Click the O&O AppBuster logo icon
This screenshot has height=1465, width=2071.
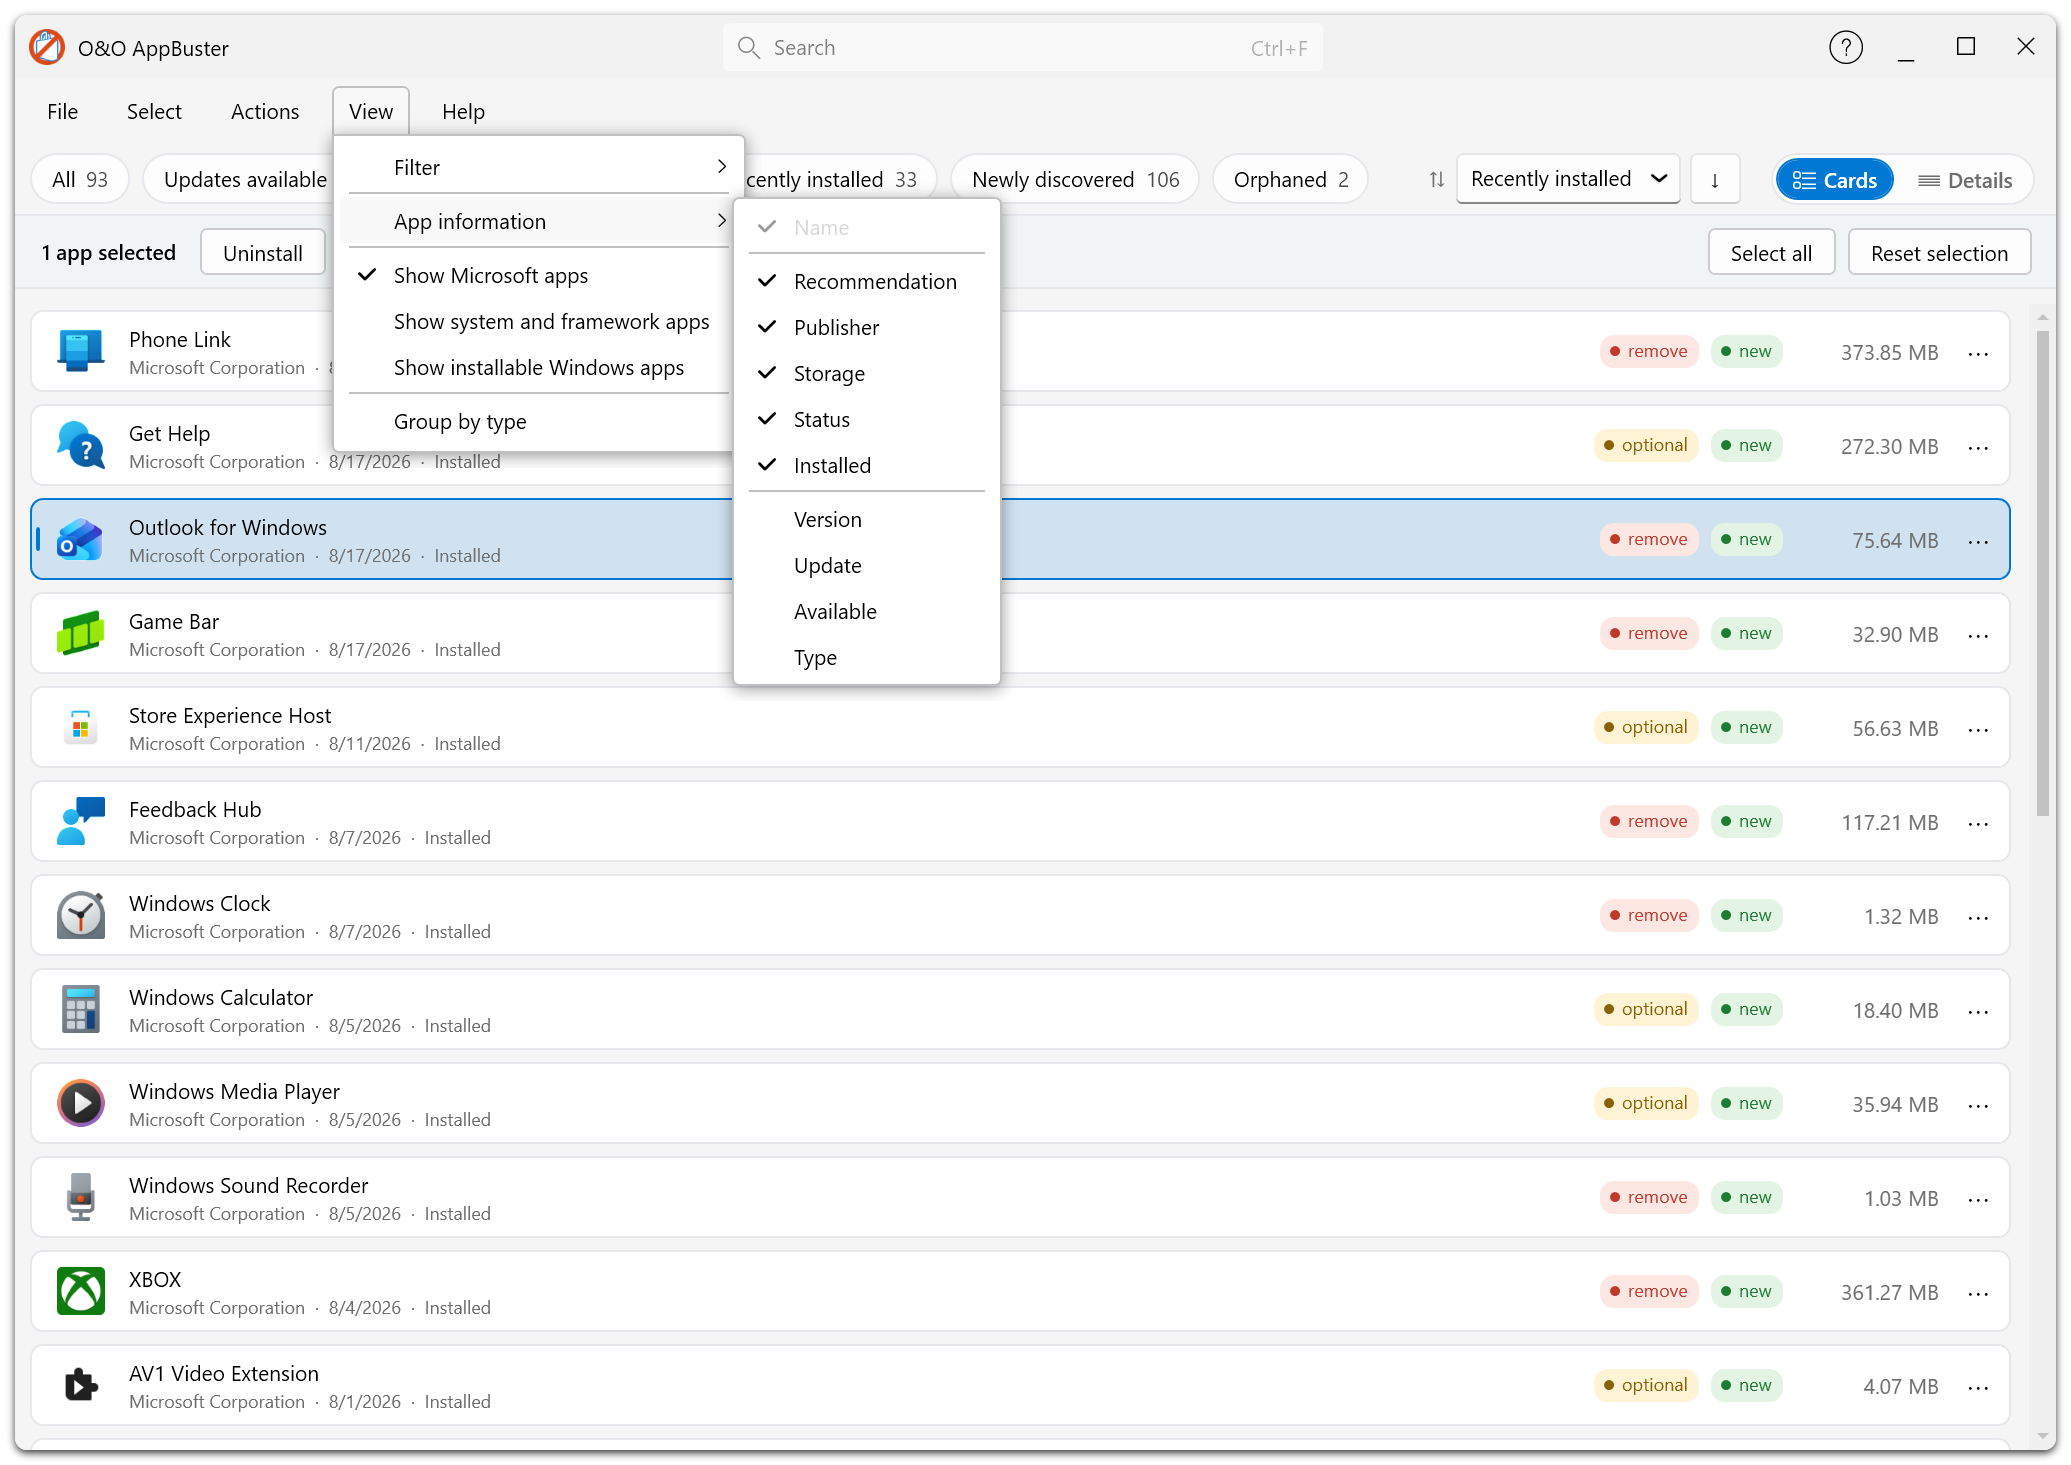tap(47, 47)
